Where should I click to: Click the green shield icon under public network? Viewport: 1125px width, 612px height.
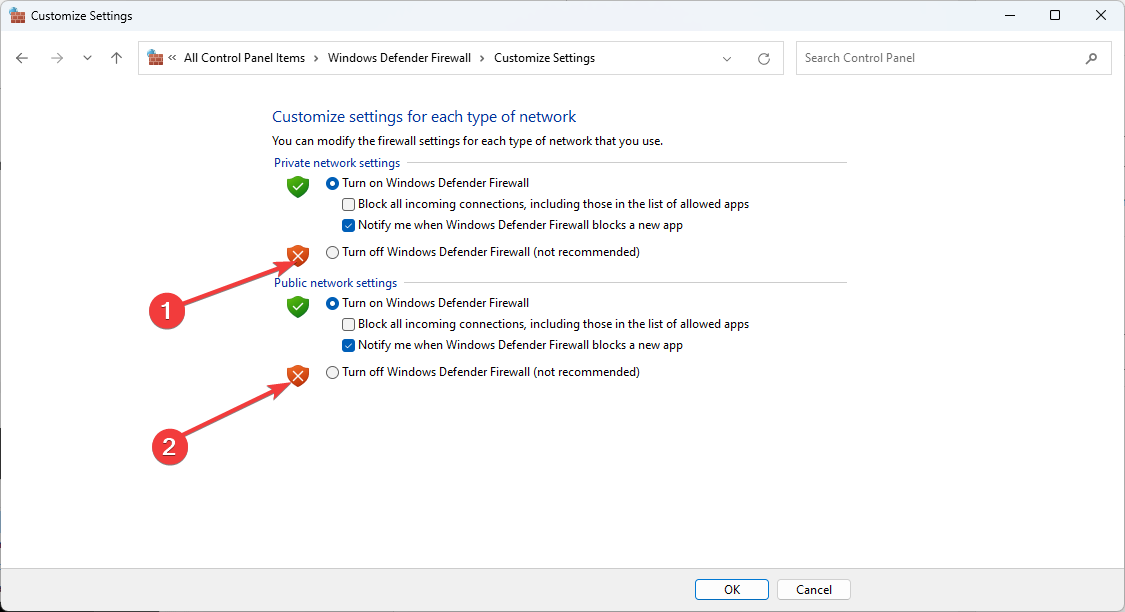(x=298, y=306)
